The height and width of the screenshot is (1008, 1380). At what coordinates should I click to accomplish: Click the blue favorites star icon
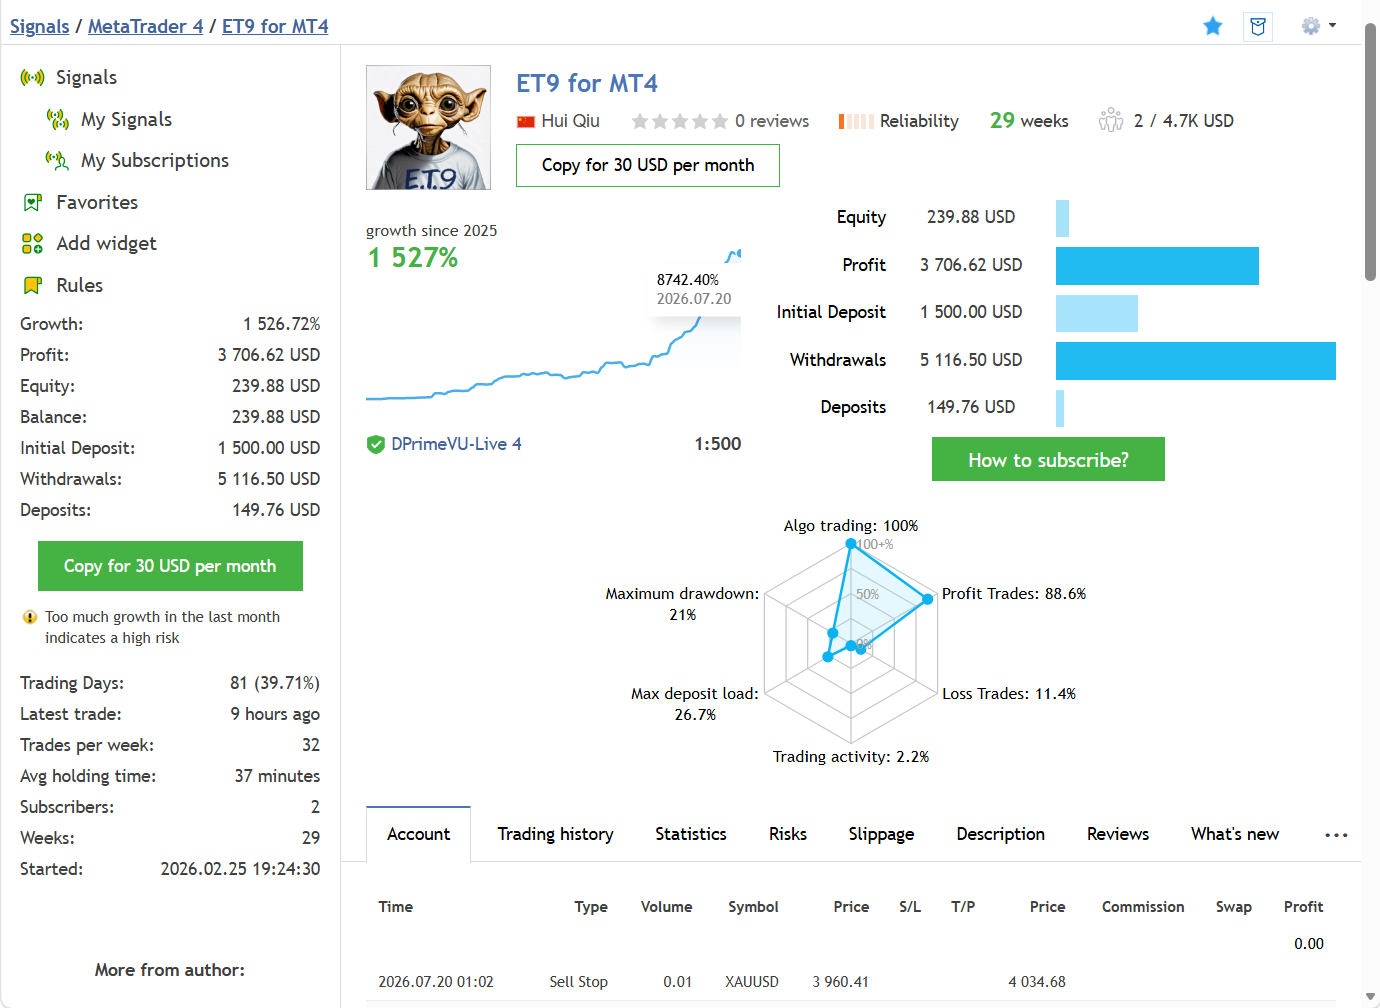[1213, 26]
